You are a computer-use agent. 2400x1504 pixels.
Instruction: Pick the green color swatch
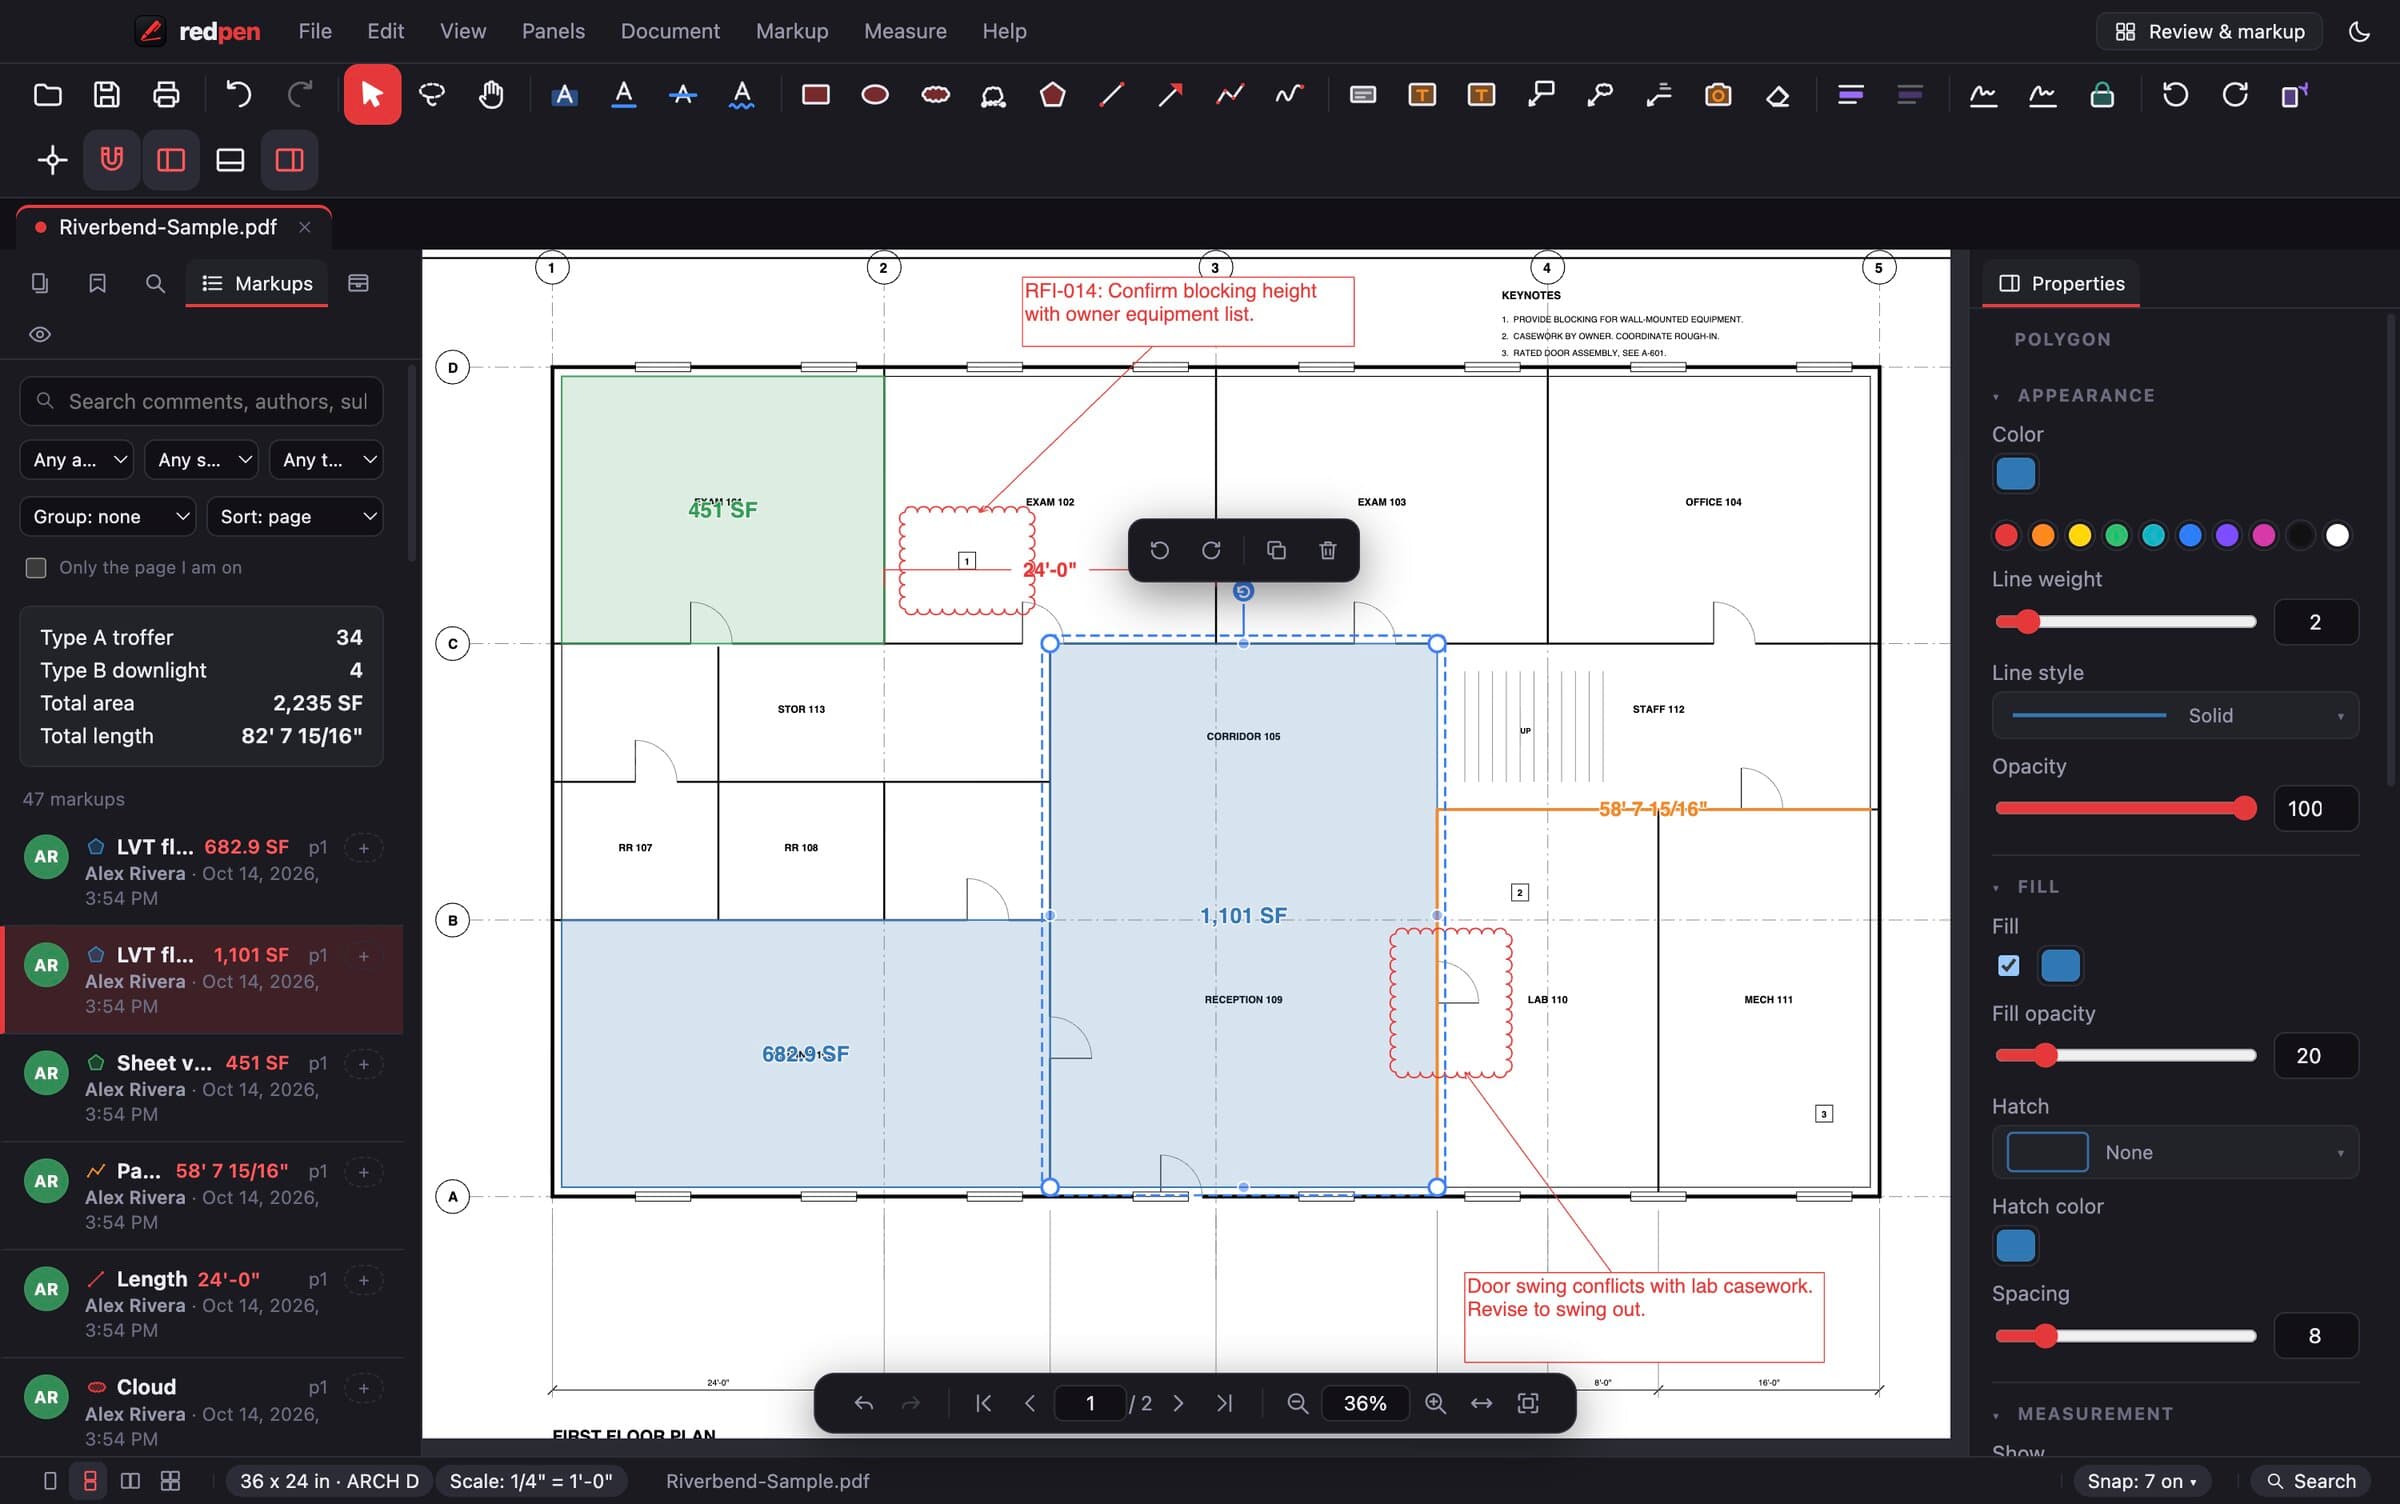[x=2116, y=535]
